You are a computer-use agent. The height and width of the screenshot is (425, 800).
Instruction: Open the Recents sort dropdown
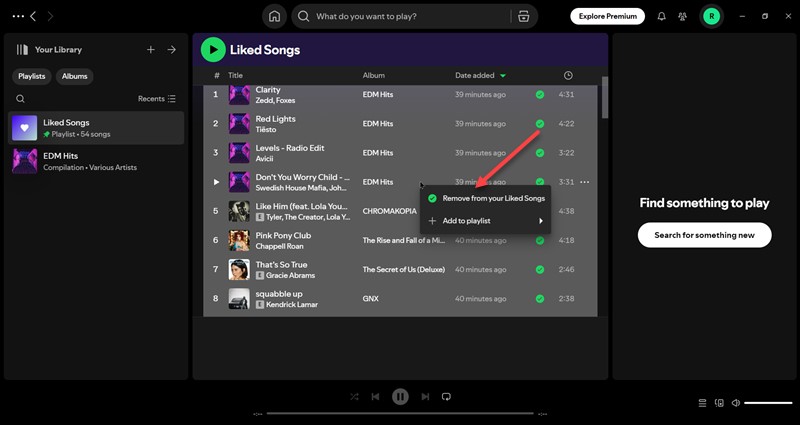tap(157, 98)
